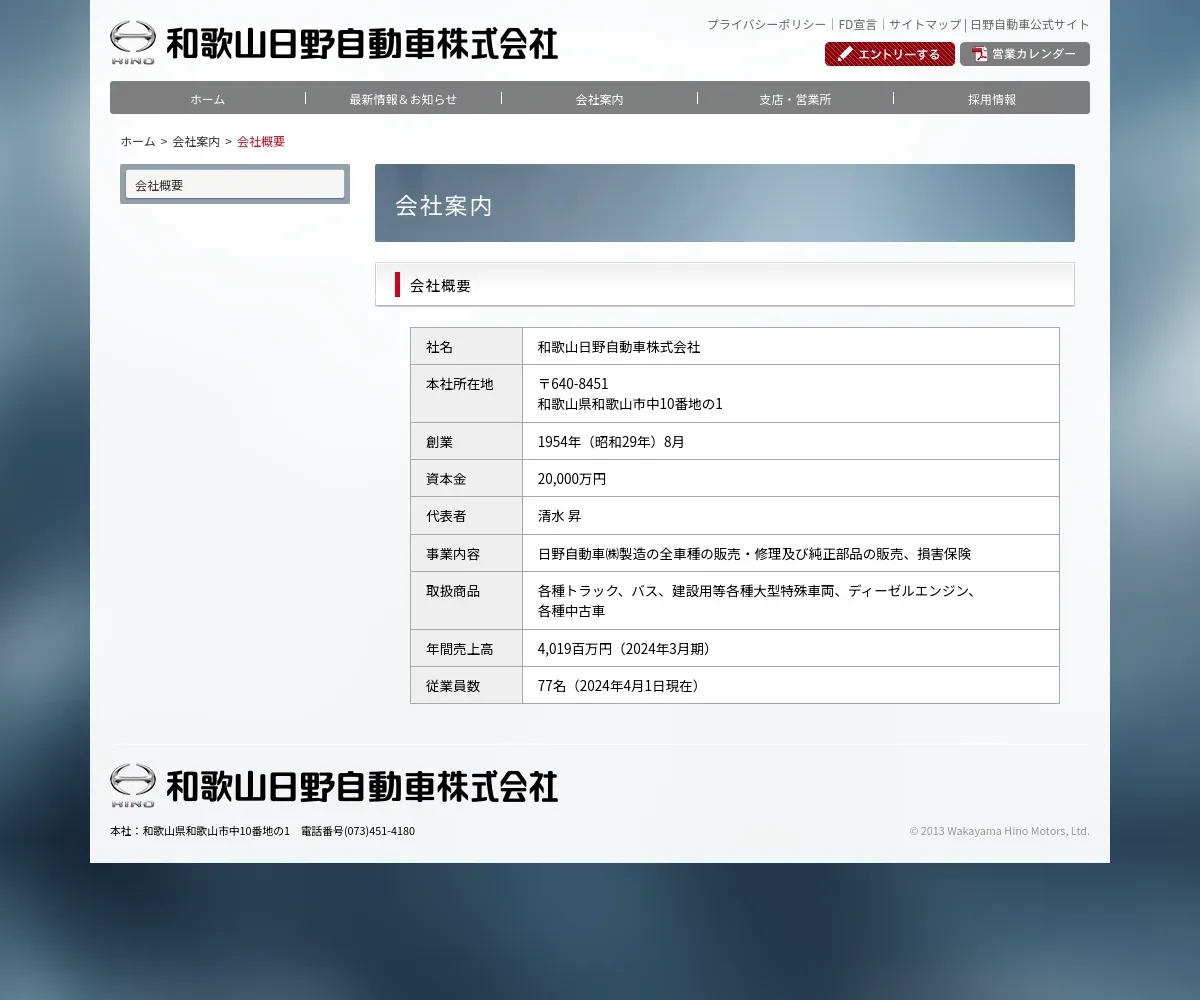
Task: Click the products text 各種トラック、バス
Action: tap(757, 591)
